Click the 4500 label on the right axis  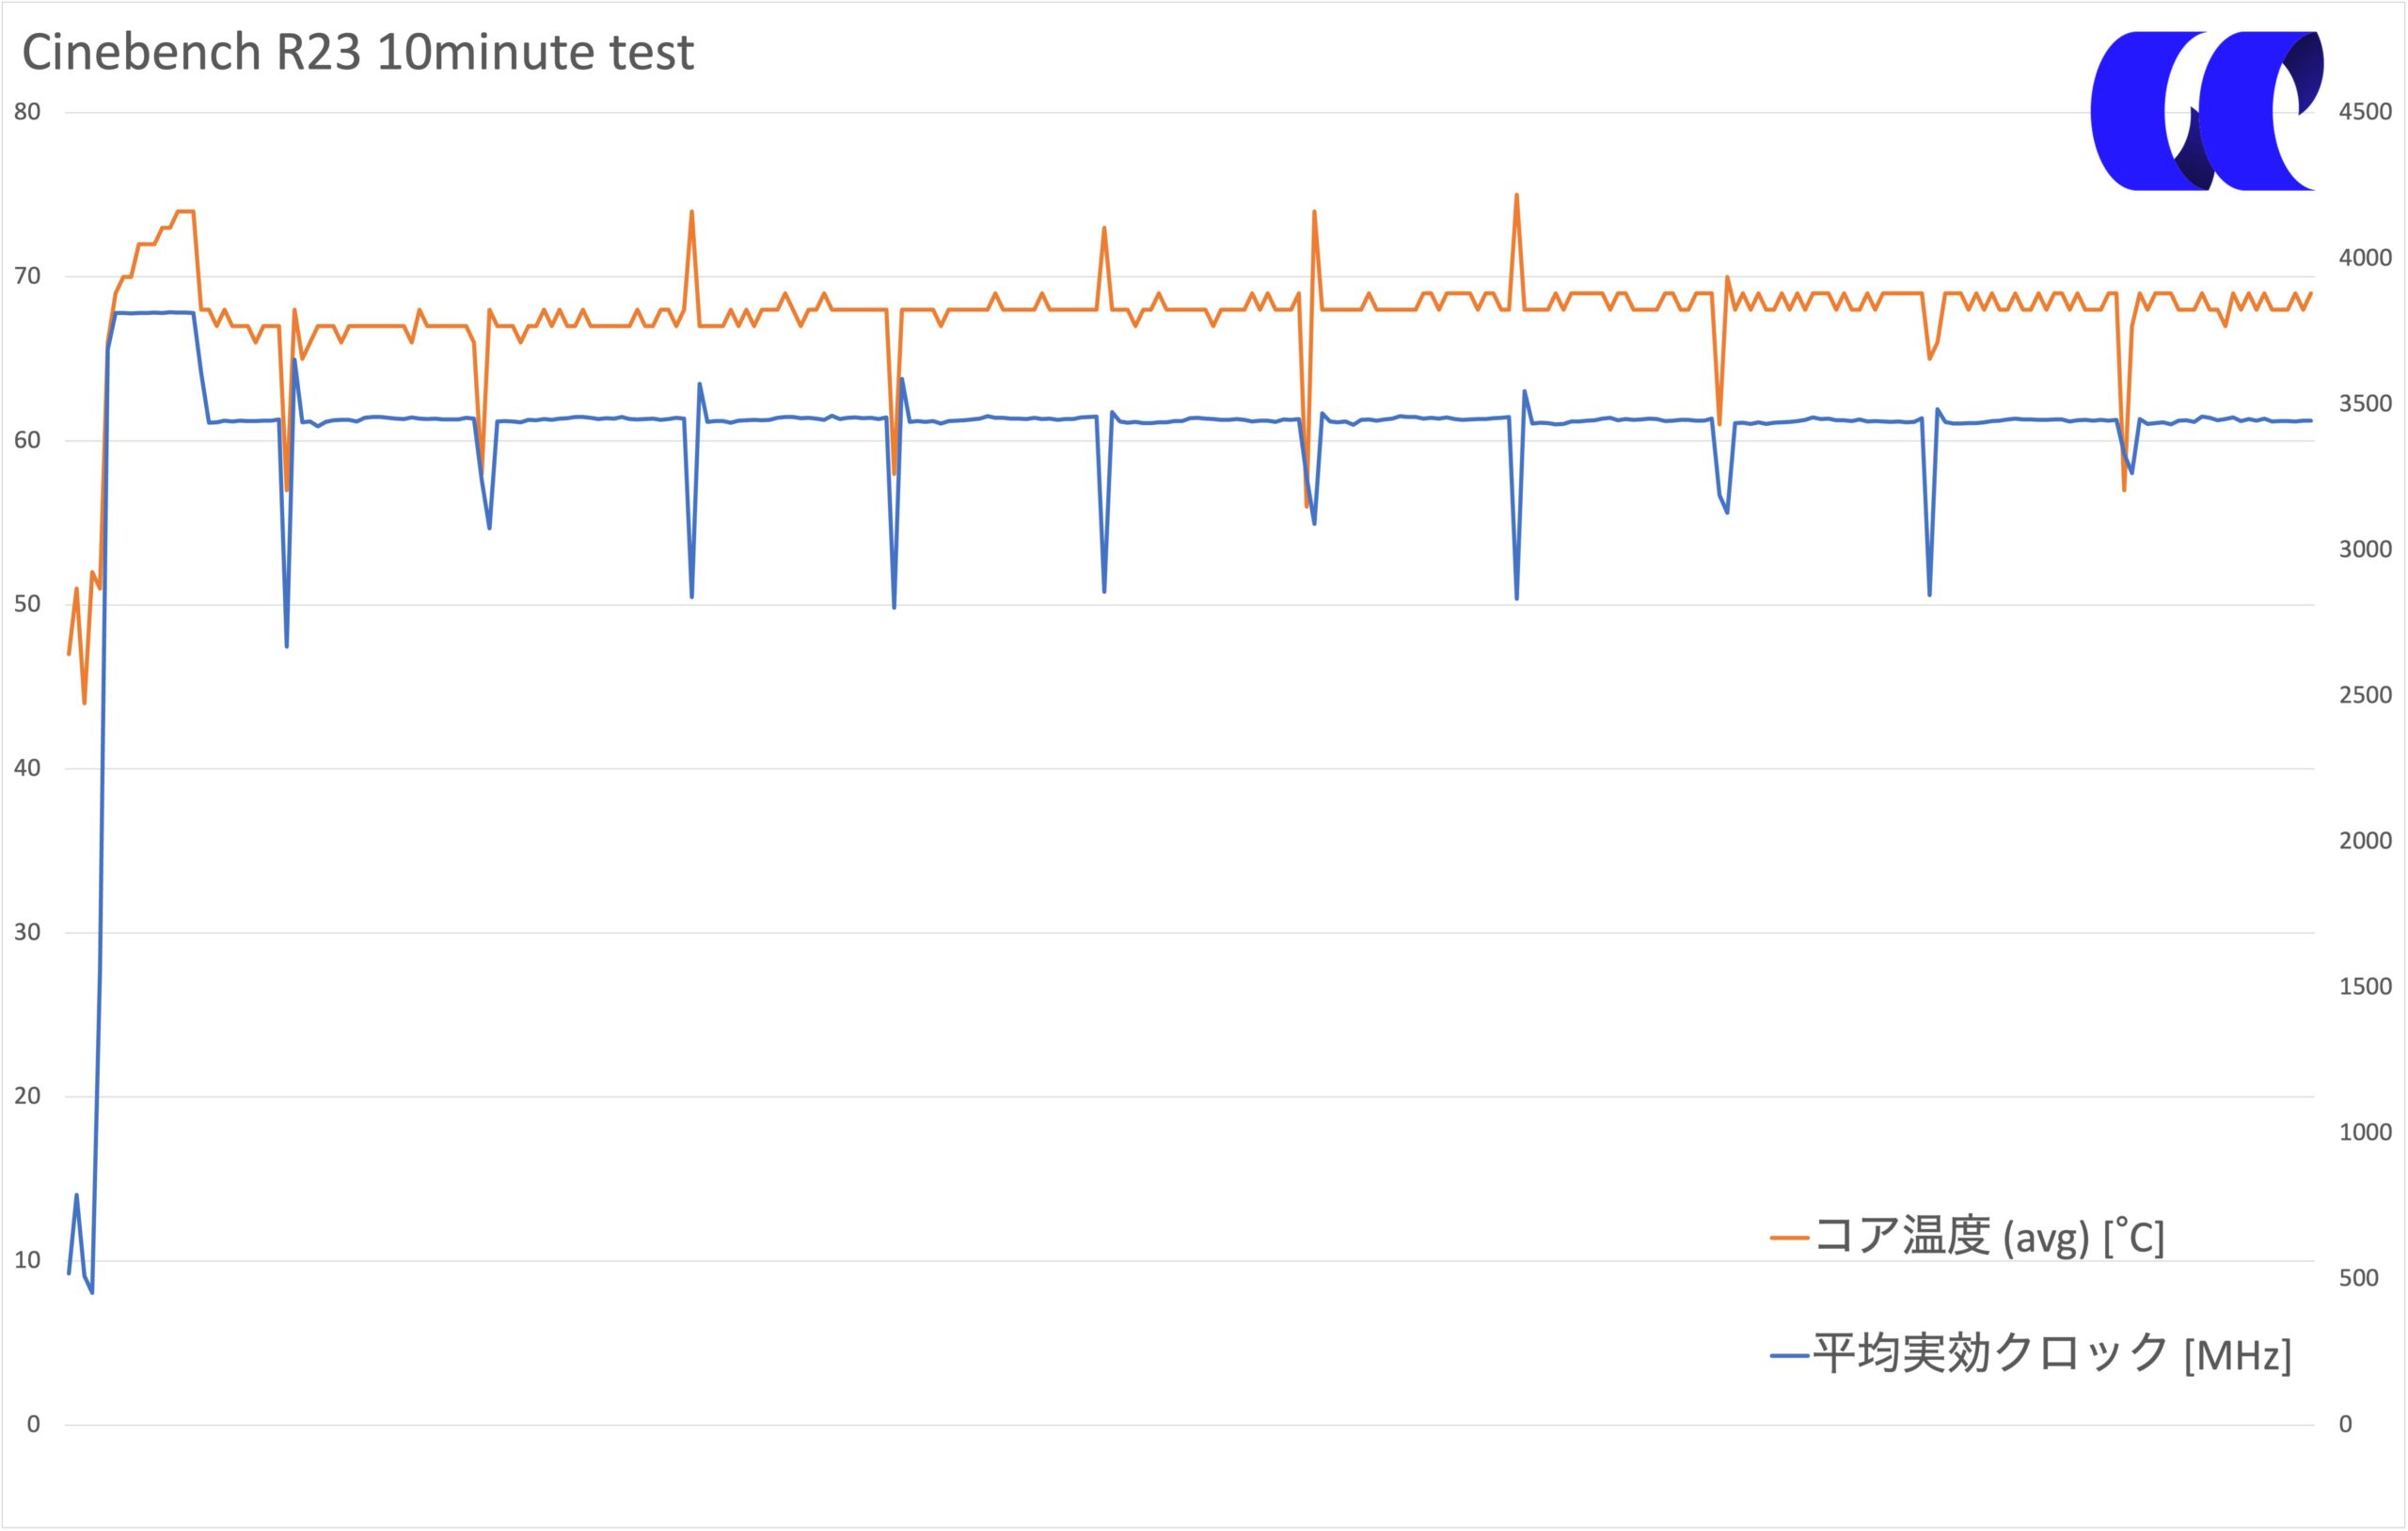[2365, 112]
